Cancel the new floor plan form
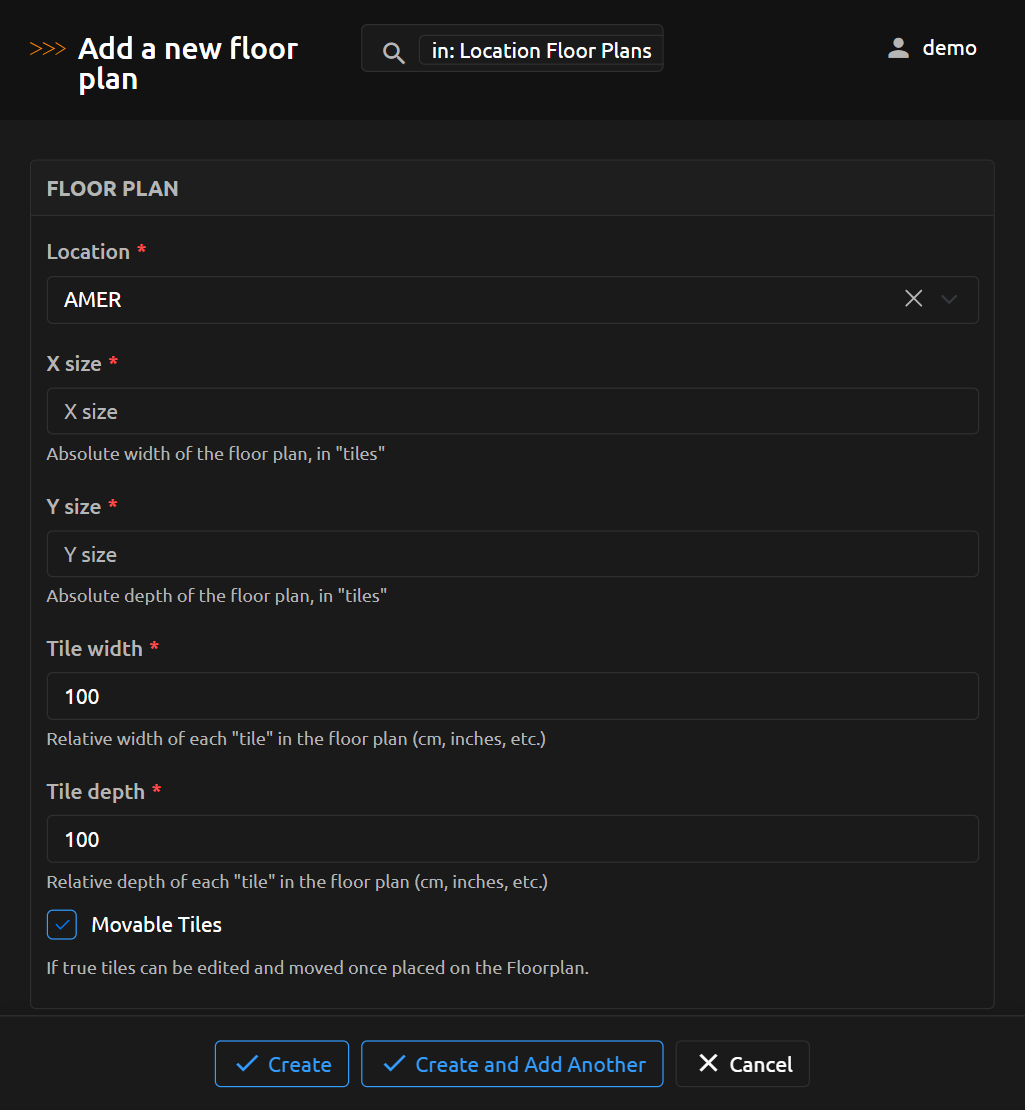The width and height of the screenshot is (1025, 1110). click(743, 1064)
